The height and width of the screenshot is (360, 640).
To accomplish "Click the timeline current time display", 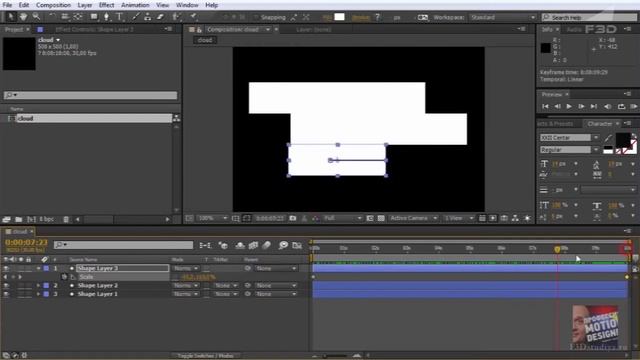I will [26, 242].
